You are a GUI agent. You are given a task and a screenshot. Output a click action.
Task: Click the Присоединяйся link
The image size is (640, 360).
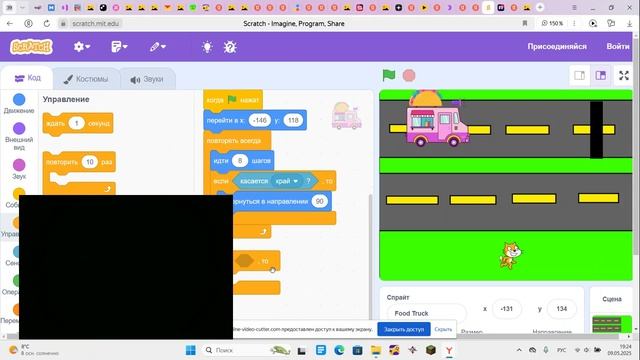click(x=557, y=47)
